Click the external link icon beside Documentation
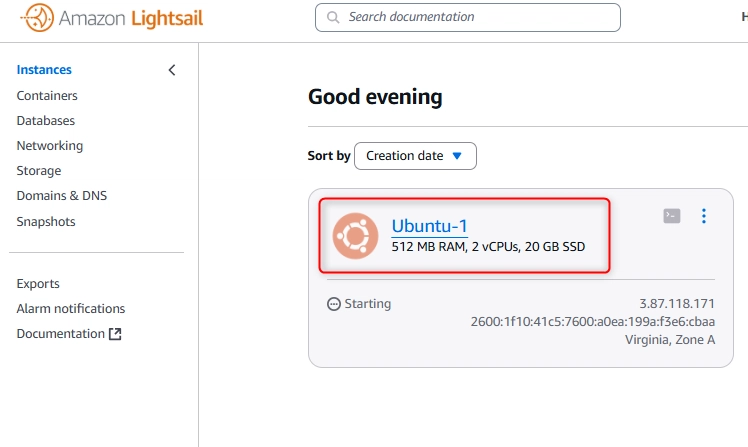The height and width of the screenshot is (447, 748). (115, 333)
